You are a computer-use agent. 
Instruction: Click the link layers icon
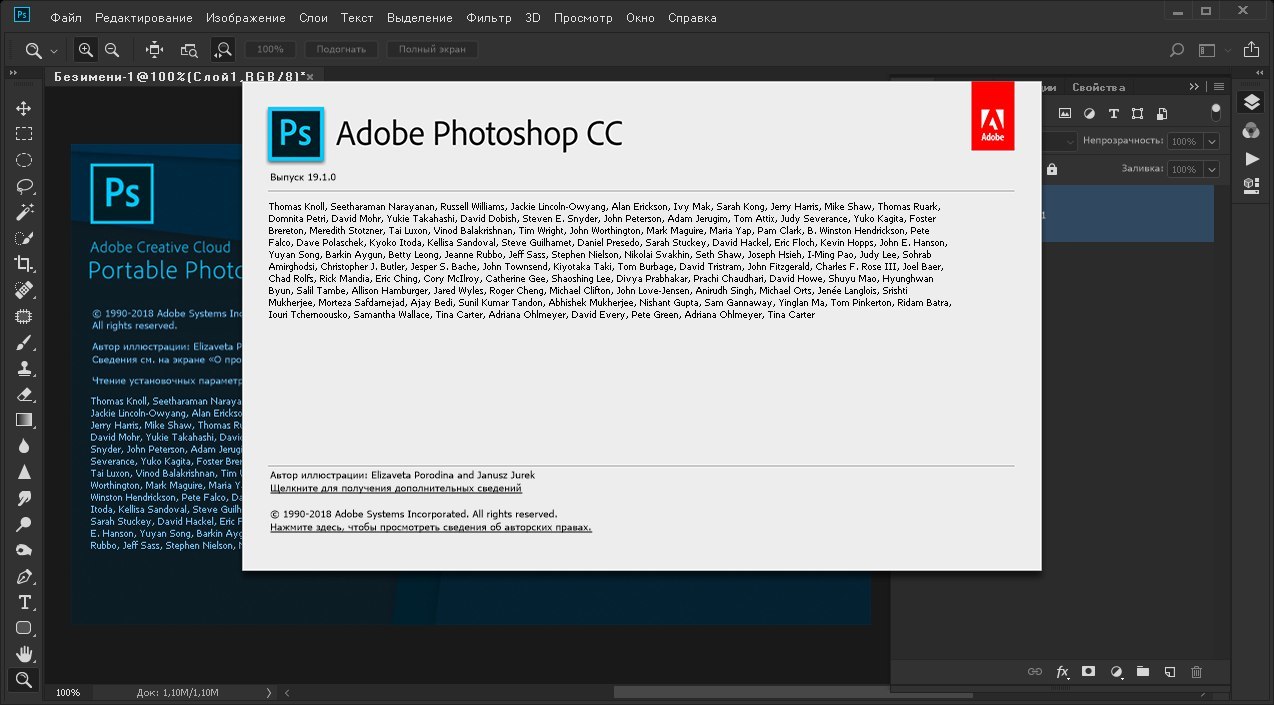click(1035, 672)
